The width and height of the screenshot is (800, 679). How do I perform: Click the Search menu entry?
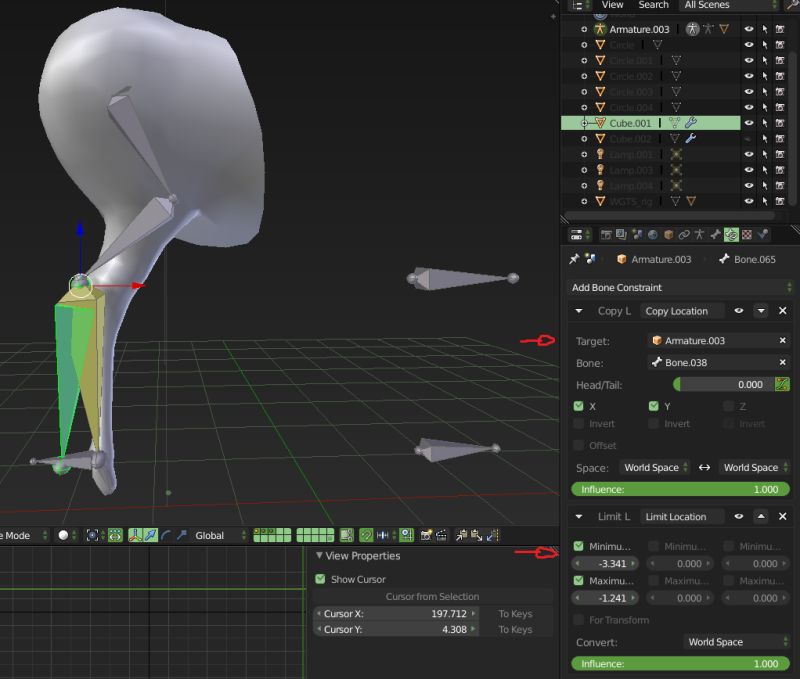[652, 6]
